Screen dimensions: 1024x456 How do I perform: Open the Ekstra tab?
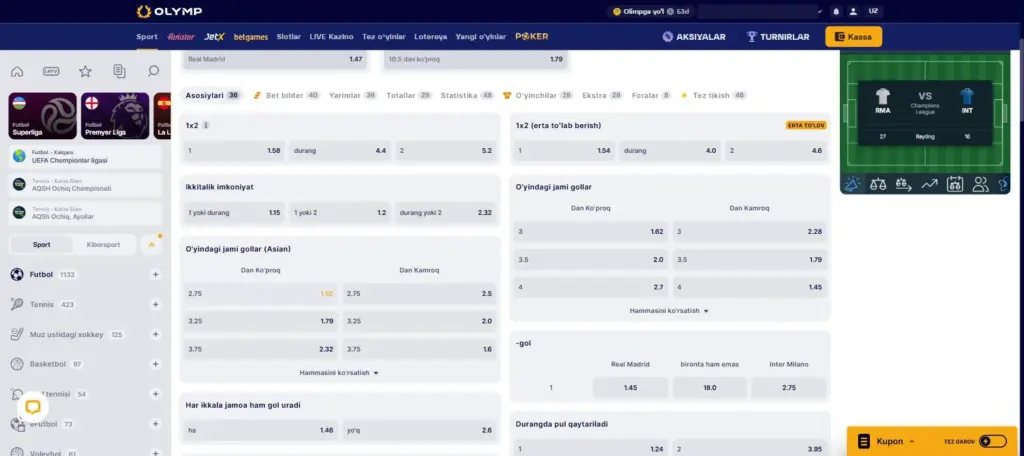[602, 95]
